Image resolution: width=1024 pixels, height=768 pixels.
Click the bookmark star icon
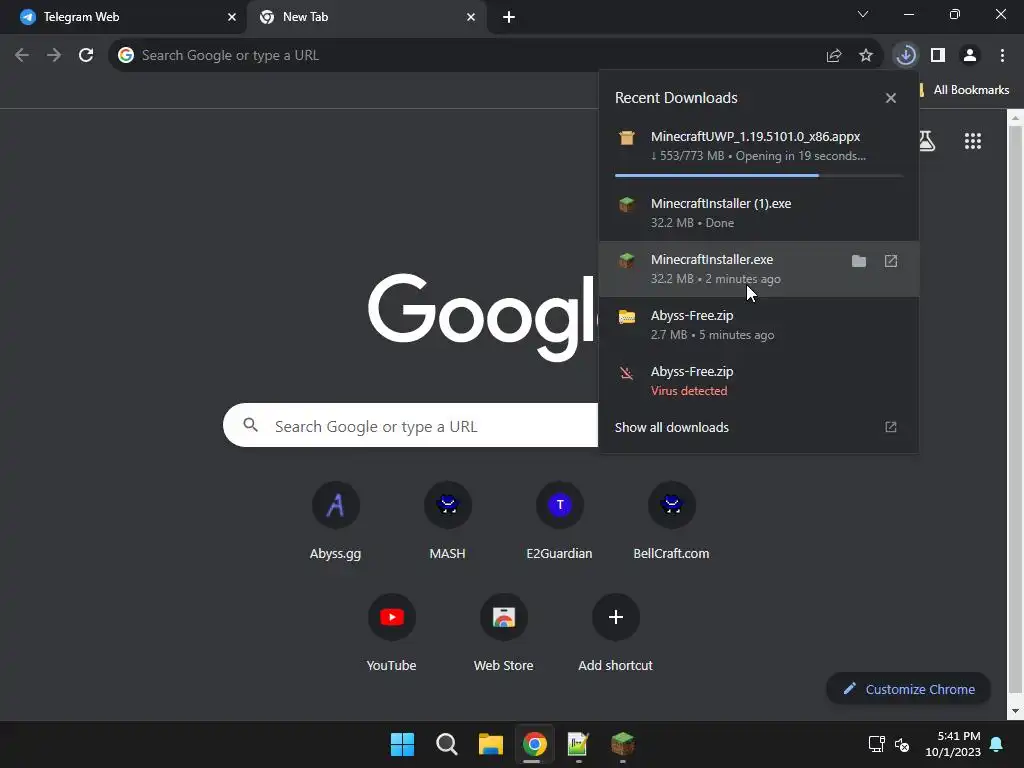866,56
